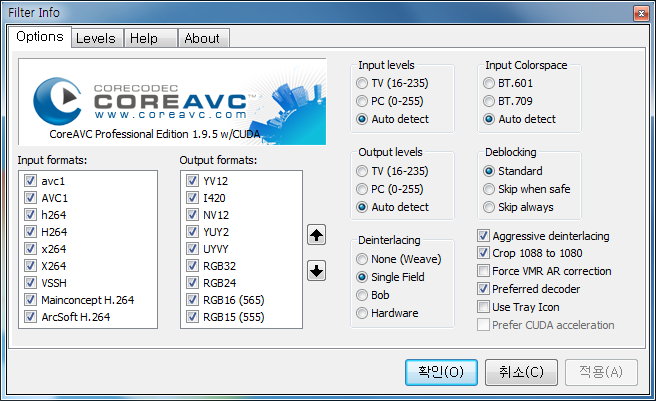This screenshot has width=656, height=401.
Task: Enable Use Tray Icon
Action: coord(483,307)
